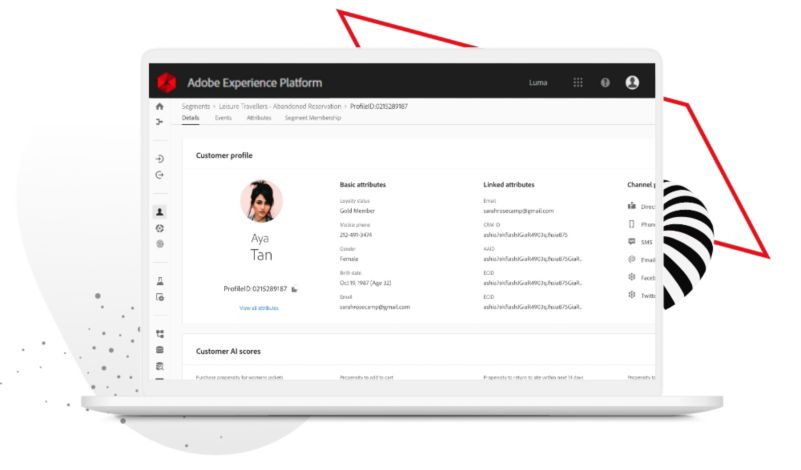This screenshot has height=470, width=801.
Task: Click the red Adobe Experience Platform logo
Action: pyautogui.click(x=167, y=82)
